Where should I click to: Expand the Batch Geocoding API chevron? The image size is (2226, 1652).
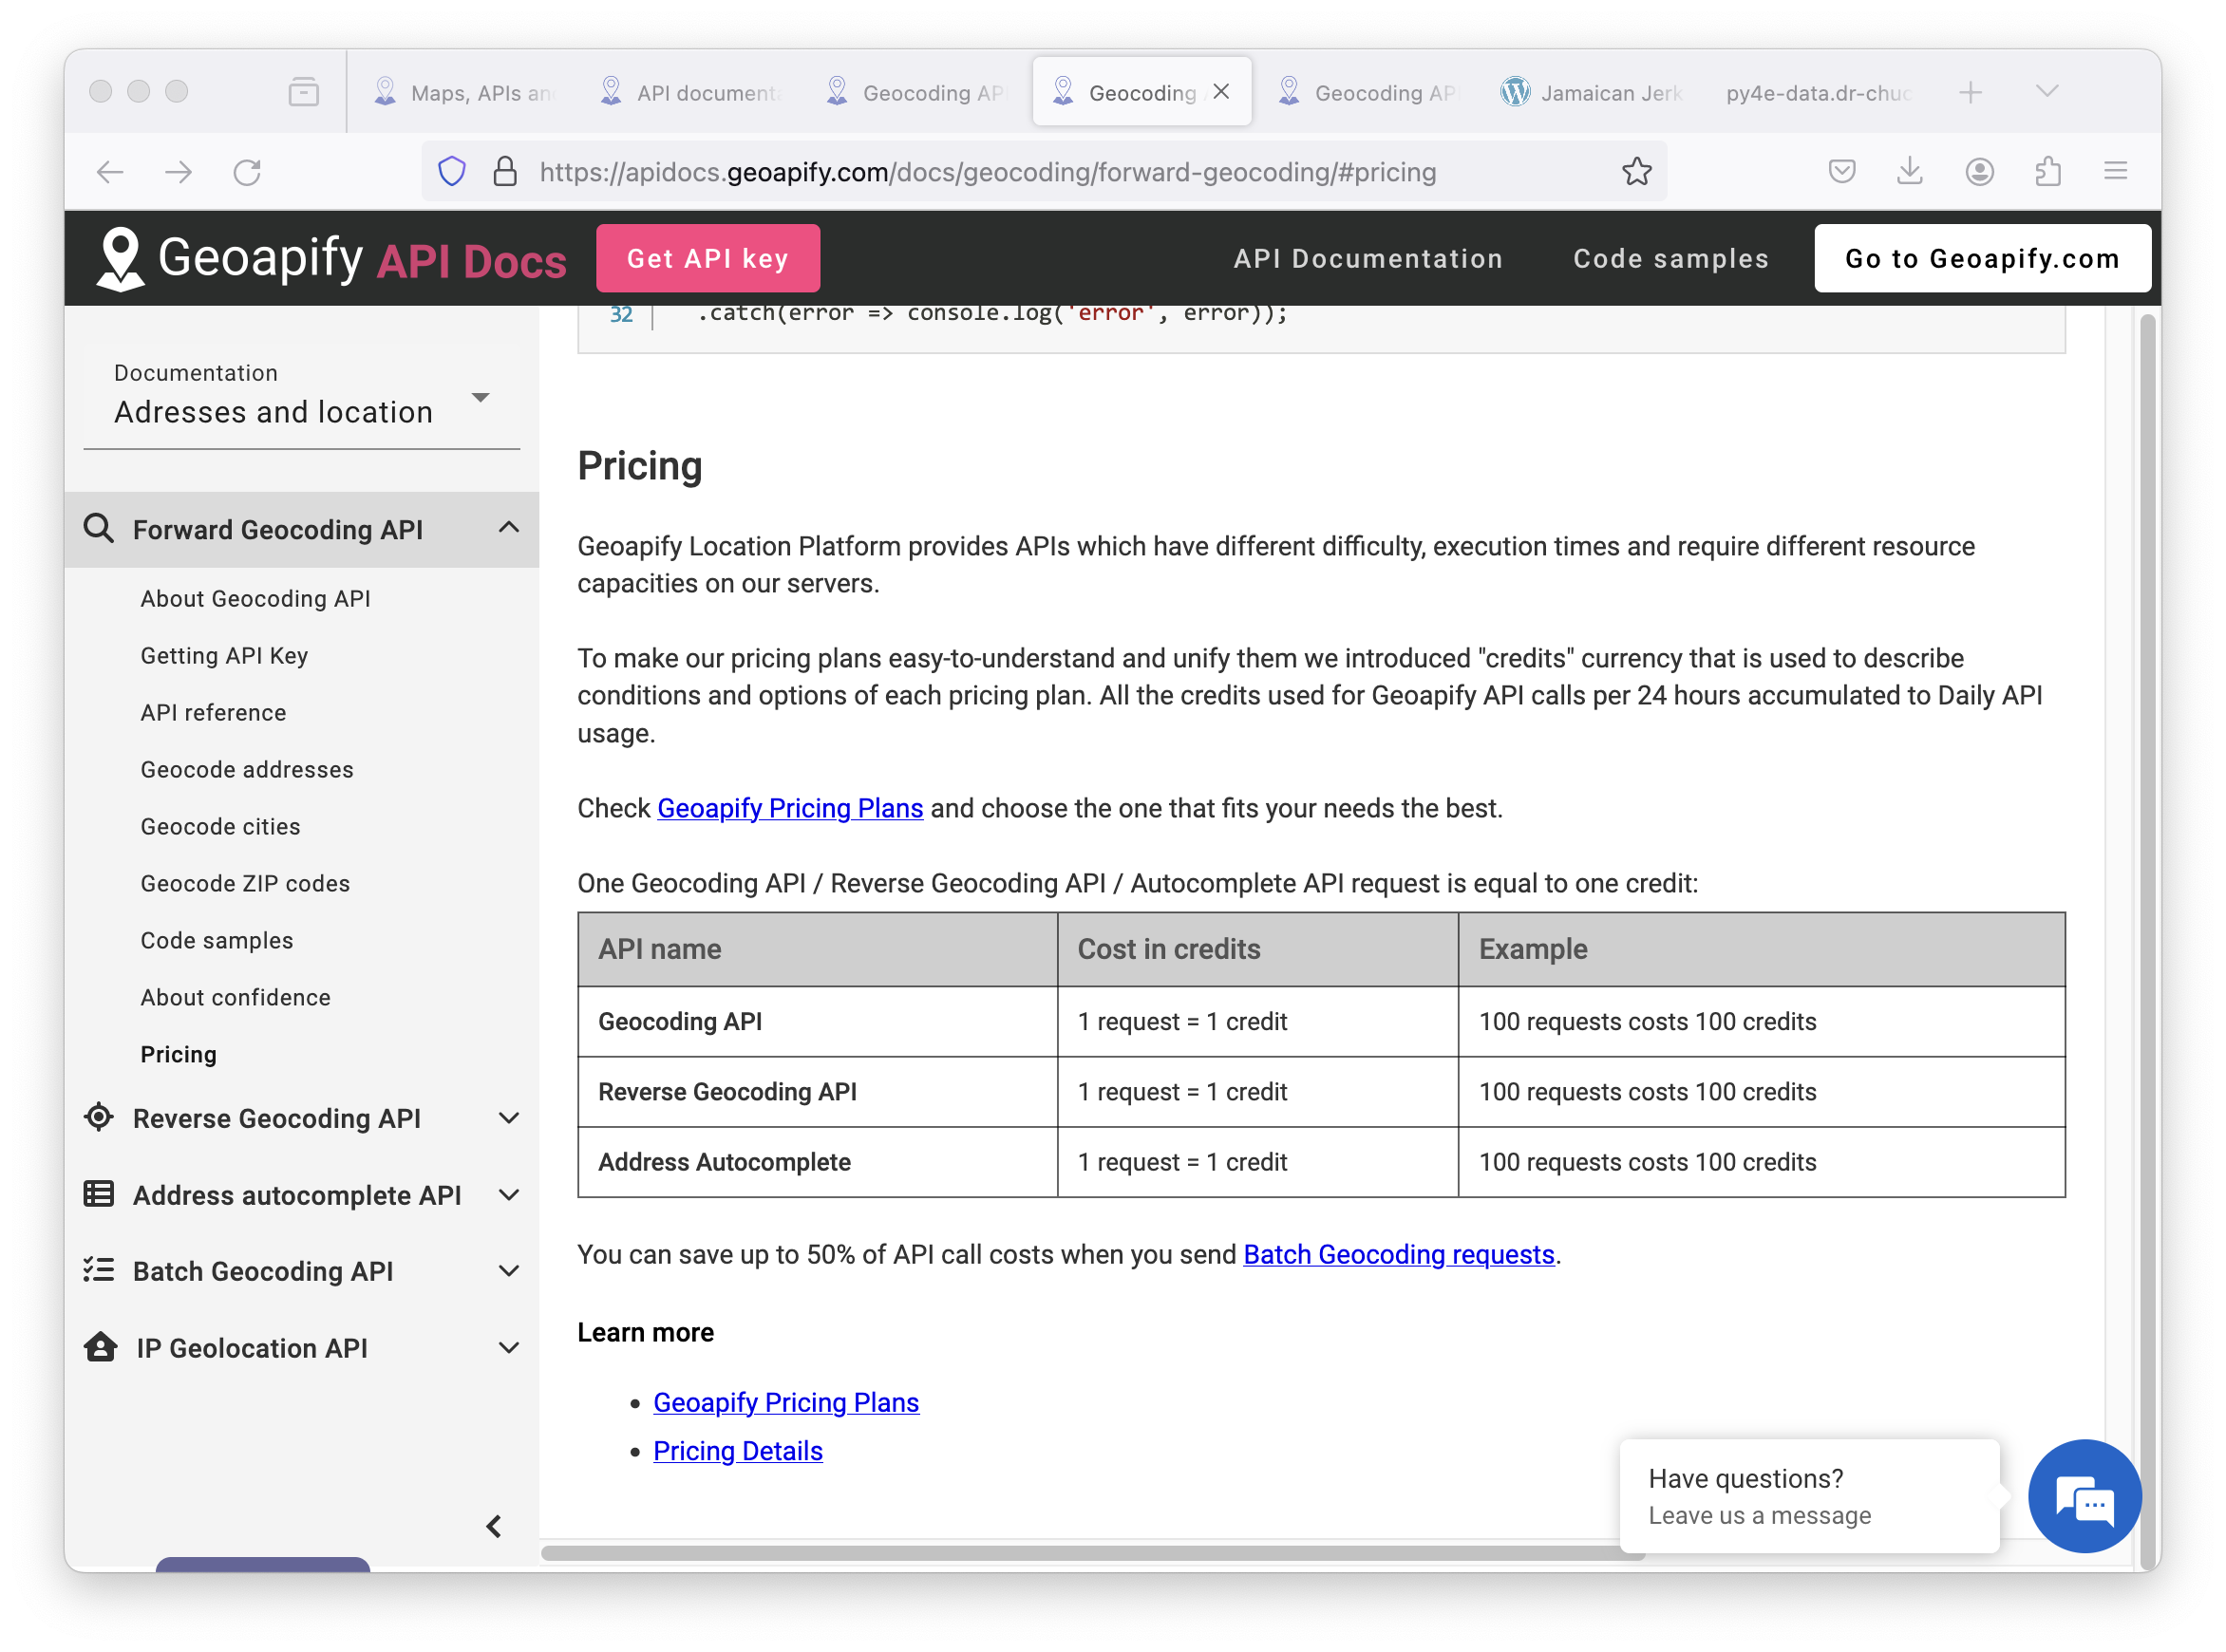pos(509,1271)
